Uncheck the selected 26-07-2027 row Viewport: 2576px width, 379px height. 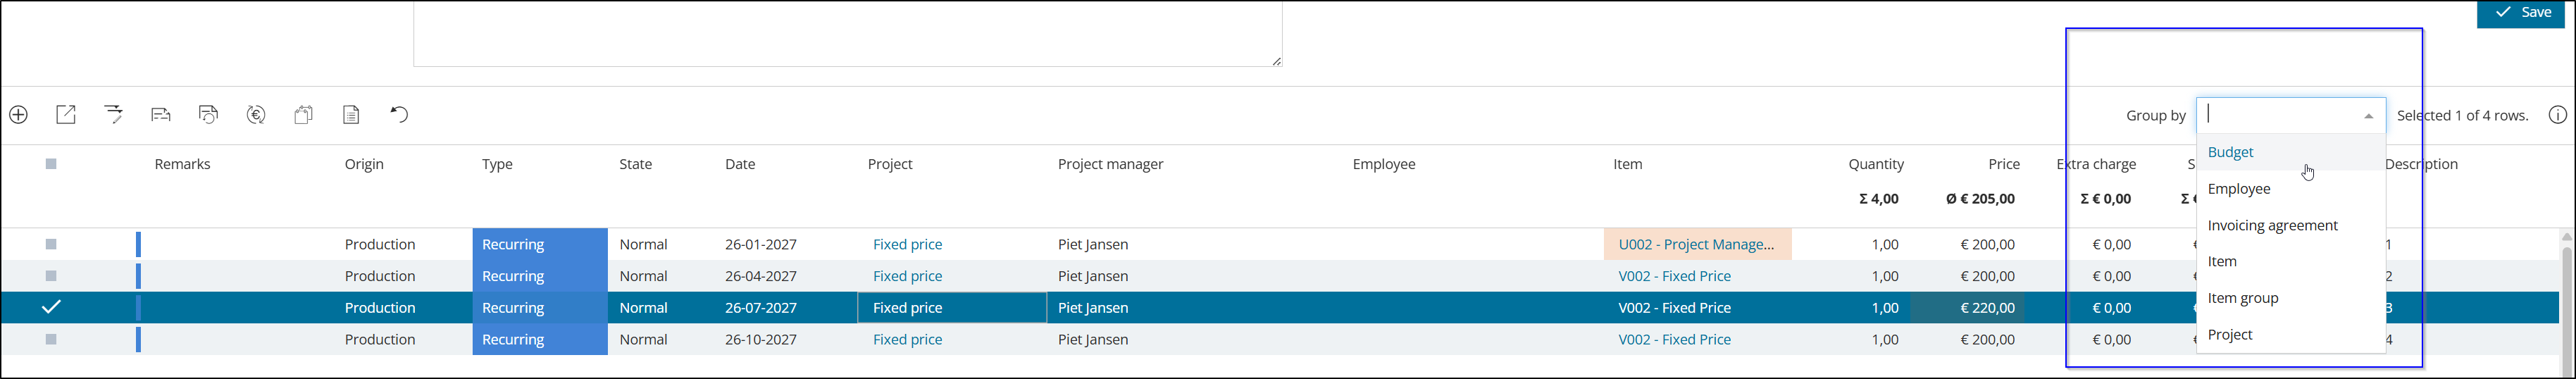[51, 307]
